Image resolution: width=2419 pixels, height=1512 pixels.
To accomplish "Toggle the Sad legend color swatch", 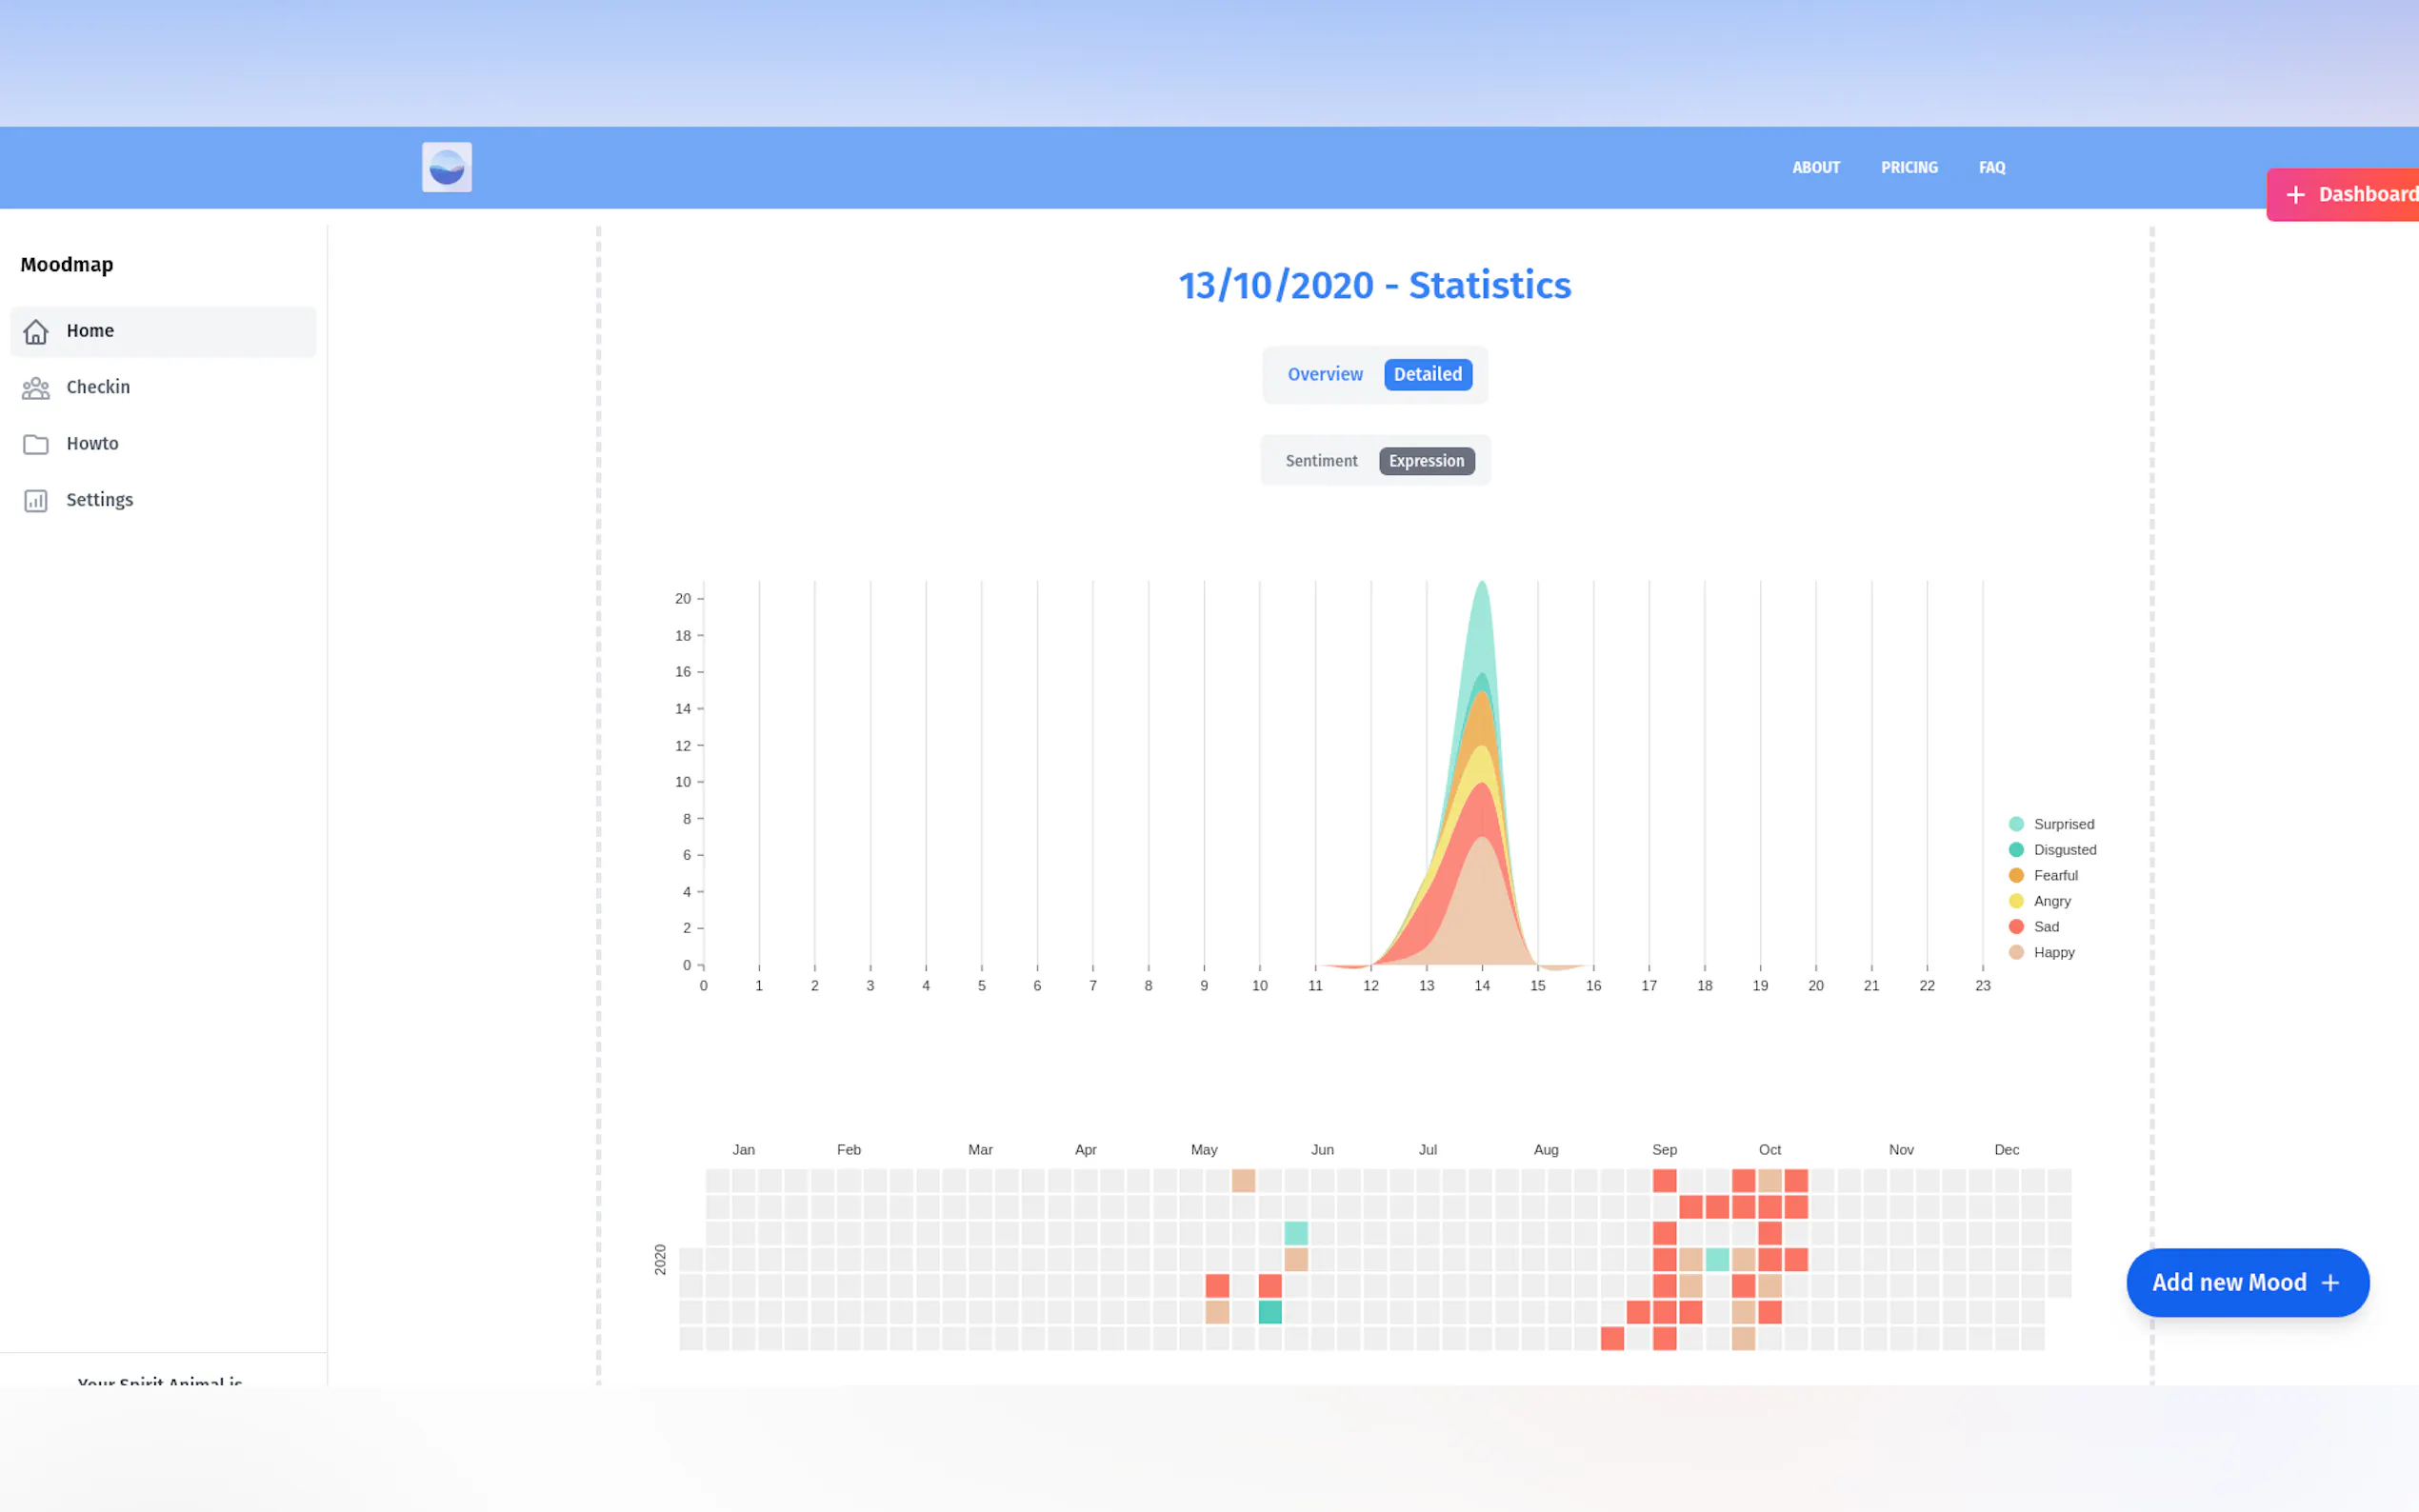I will pos(2015,927).
